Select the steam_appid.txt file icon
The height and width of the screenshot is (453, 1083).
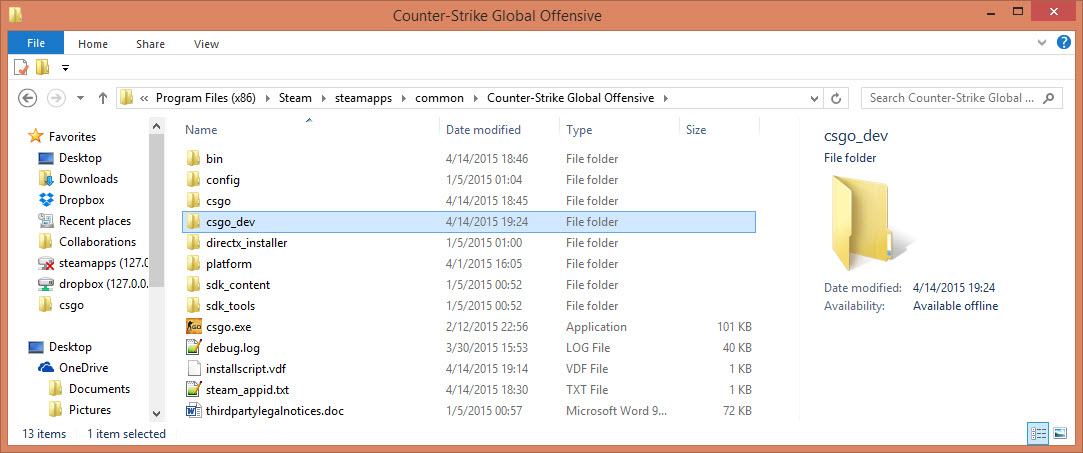pos(193,389)
